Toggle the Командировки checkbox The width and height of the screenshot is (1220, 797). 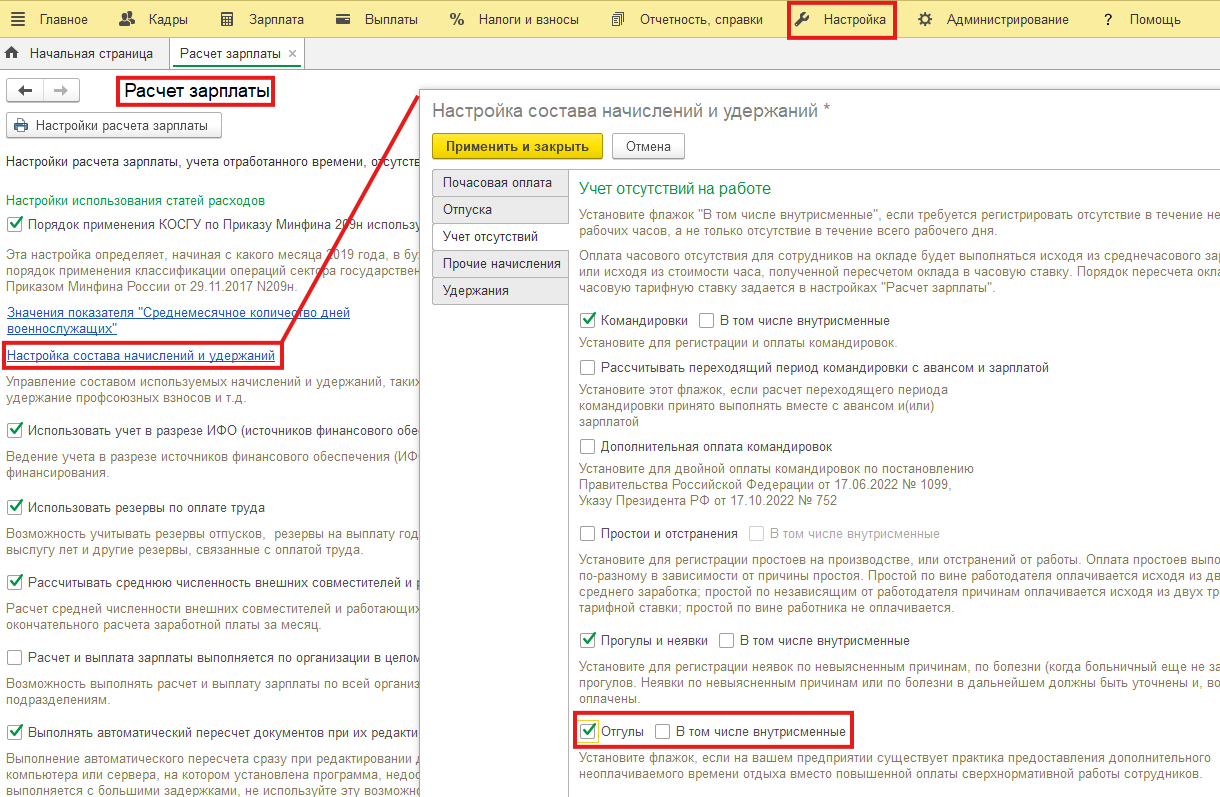pyautogui.click(x=588, y=321)
